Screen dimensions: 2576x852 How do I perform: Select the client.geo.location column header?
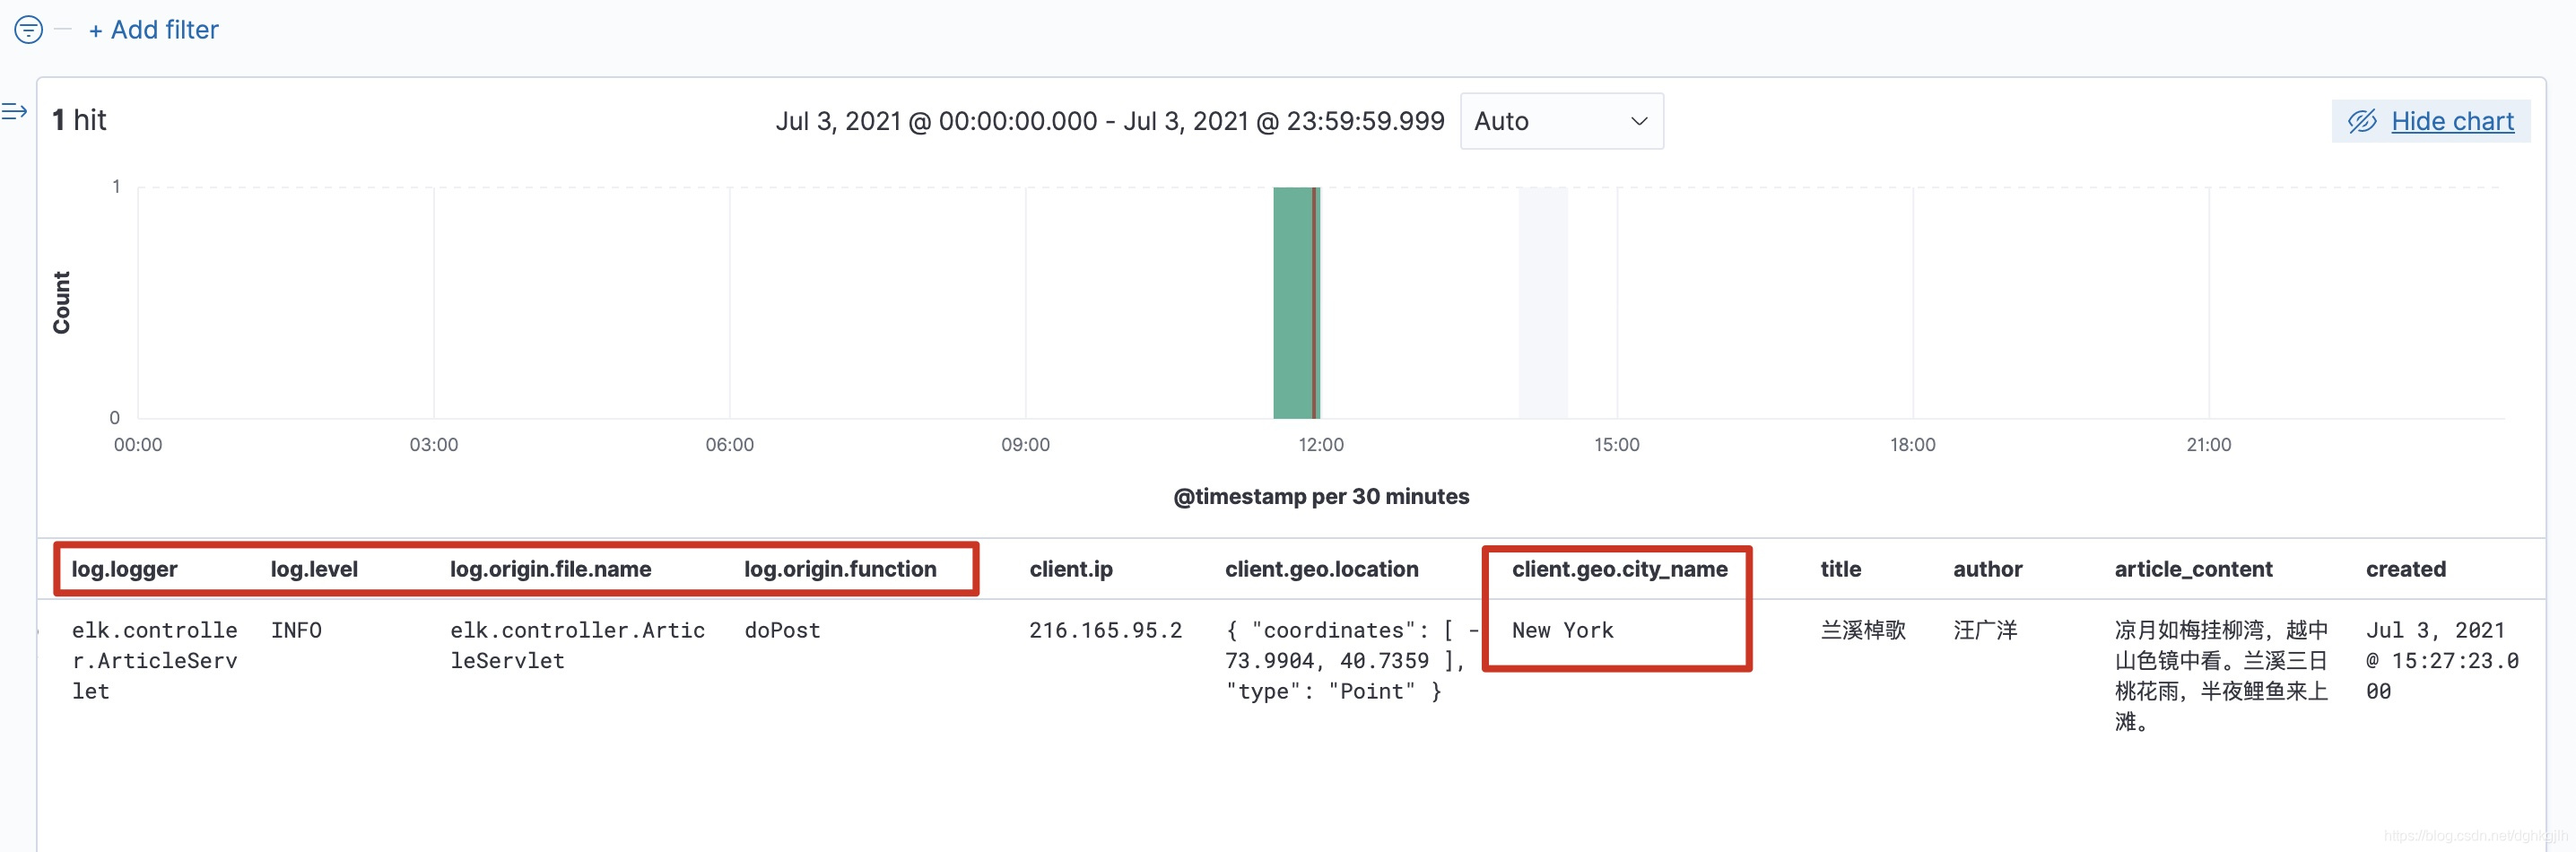click(x=1321, y=569)
